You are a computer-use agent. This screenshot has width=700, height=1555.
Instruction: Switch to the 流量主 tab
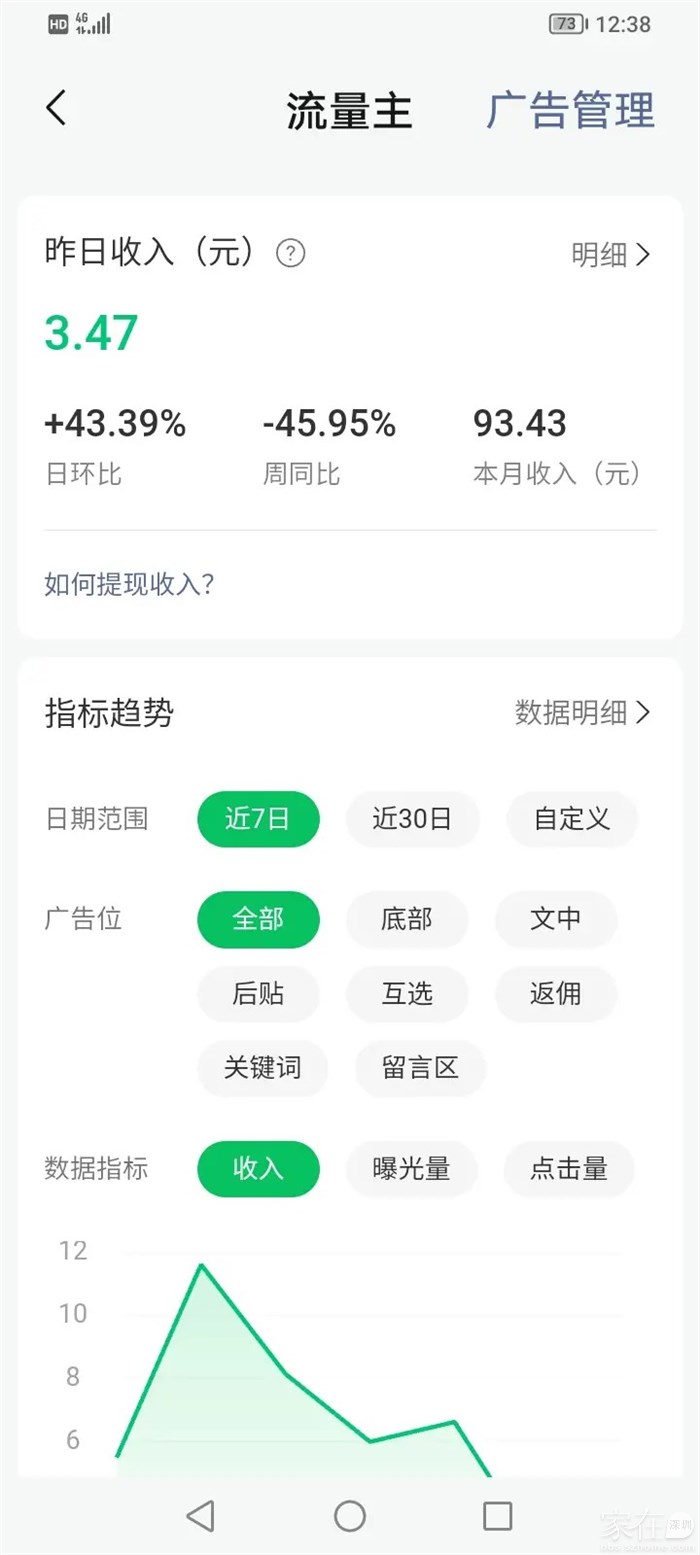[349, 110]
